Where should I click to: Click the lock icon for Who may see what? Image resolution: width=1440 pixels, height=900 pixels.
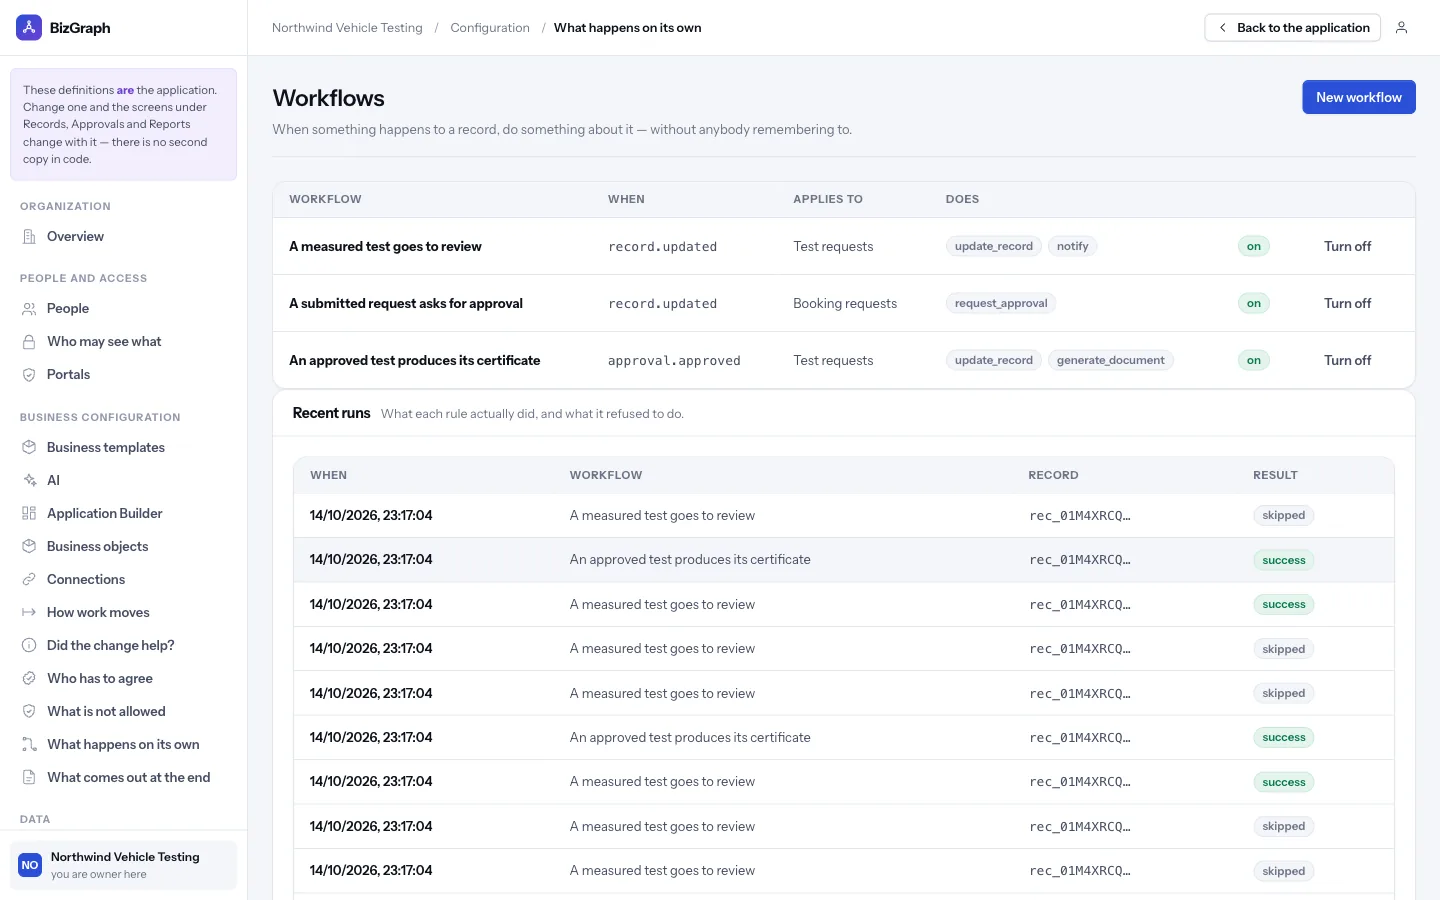(29, 342)
